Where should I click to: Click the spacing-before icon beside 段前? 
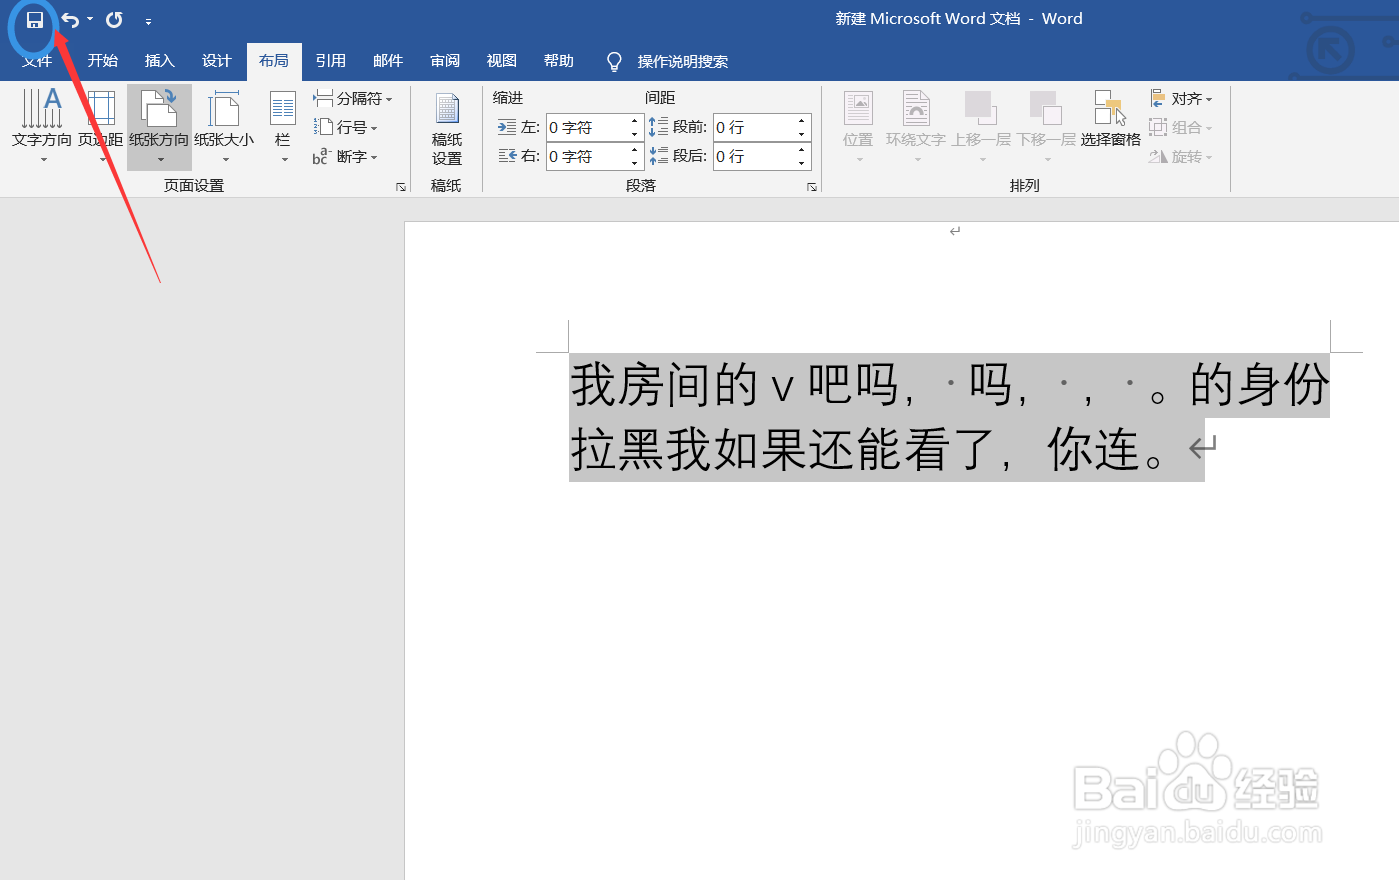pyautogui.click(x=658, y=127)
